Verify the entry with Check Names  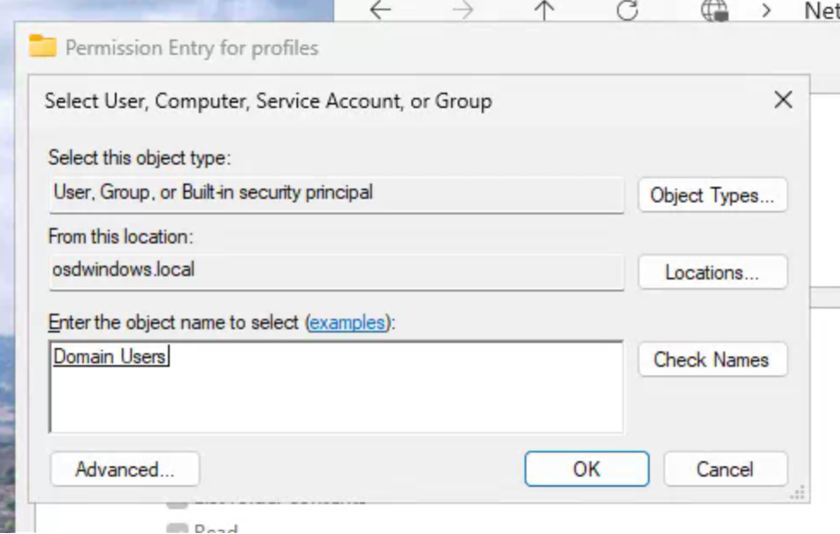point(712,360)
